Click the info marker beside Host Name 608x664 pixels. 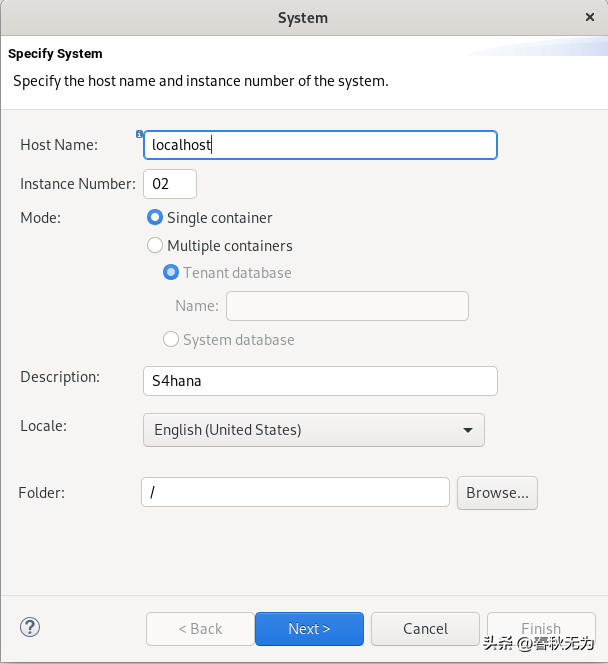click(139, 133)
